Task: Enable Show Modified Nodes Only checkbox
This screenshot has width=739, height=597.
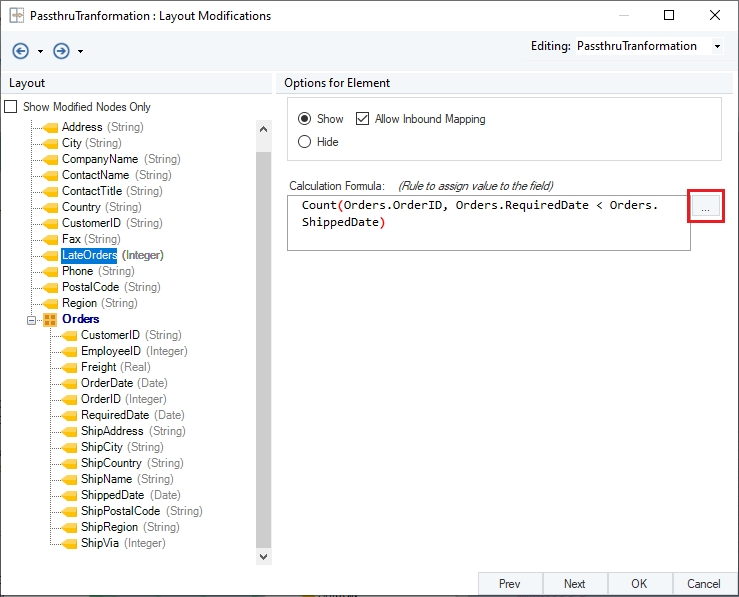Action: point(12,107)
